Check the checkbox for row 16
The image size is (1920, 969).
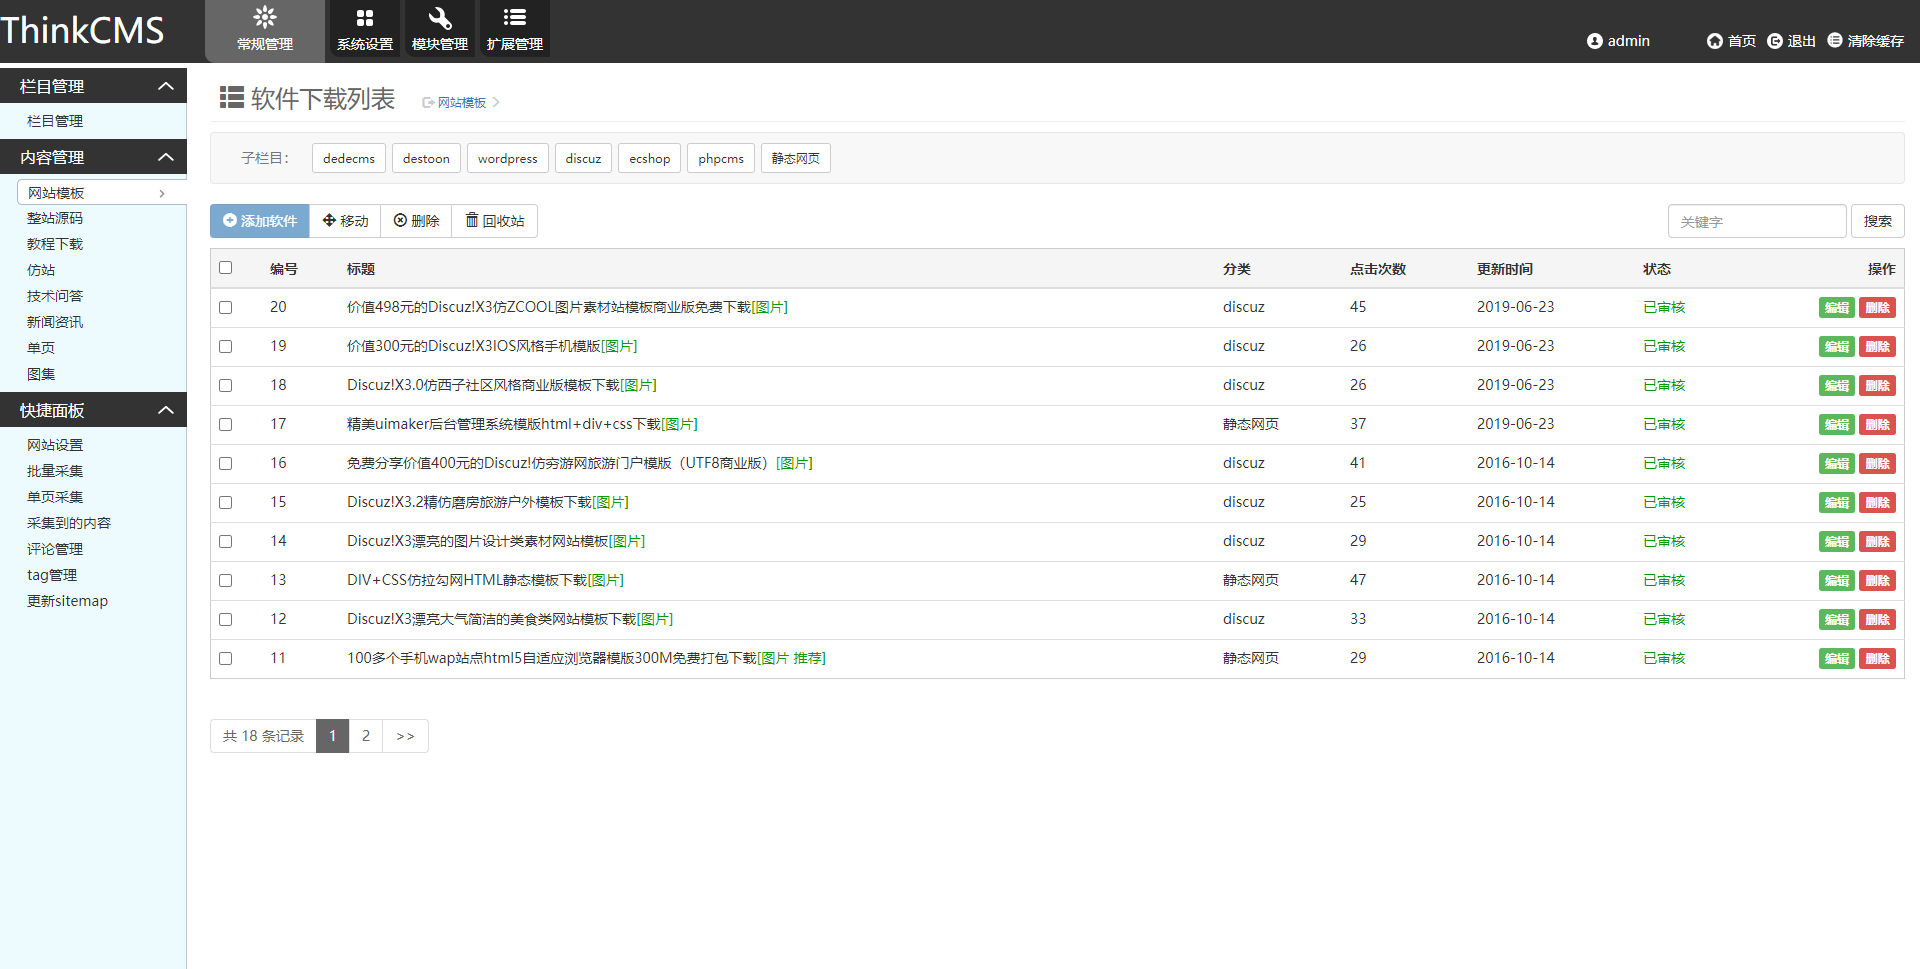tap(226, 464)
